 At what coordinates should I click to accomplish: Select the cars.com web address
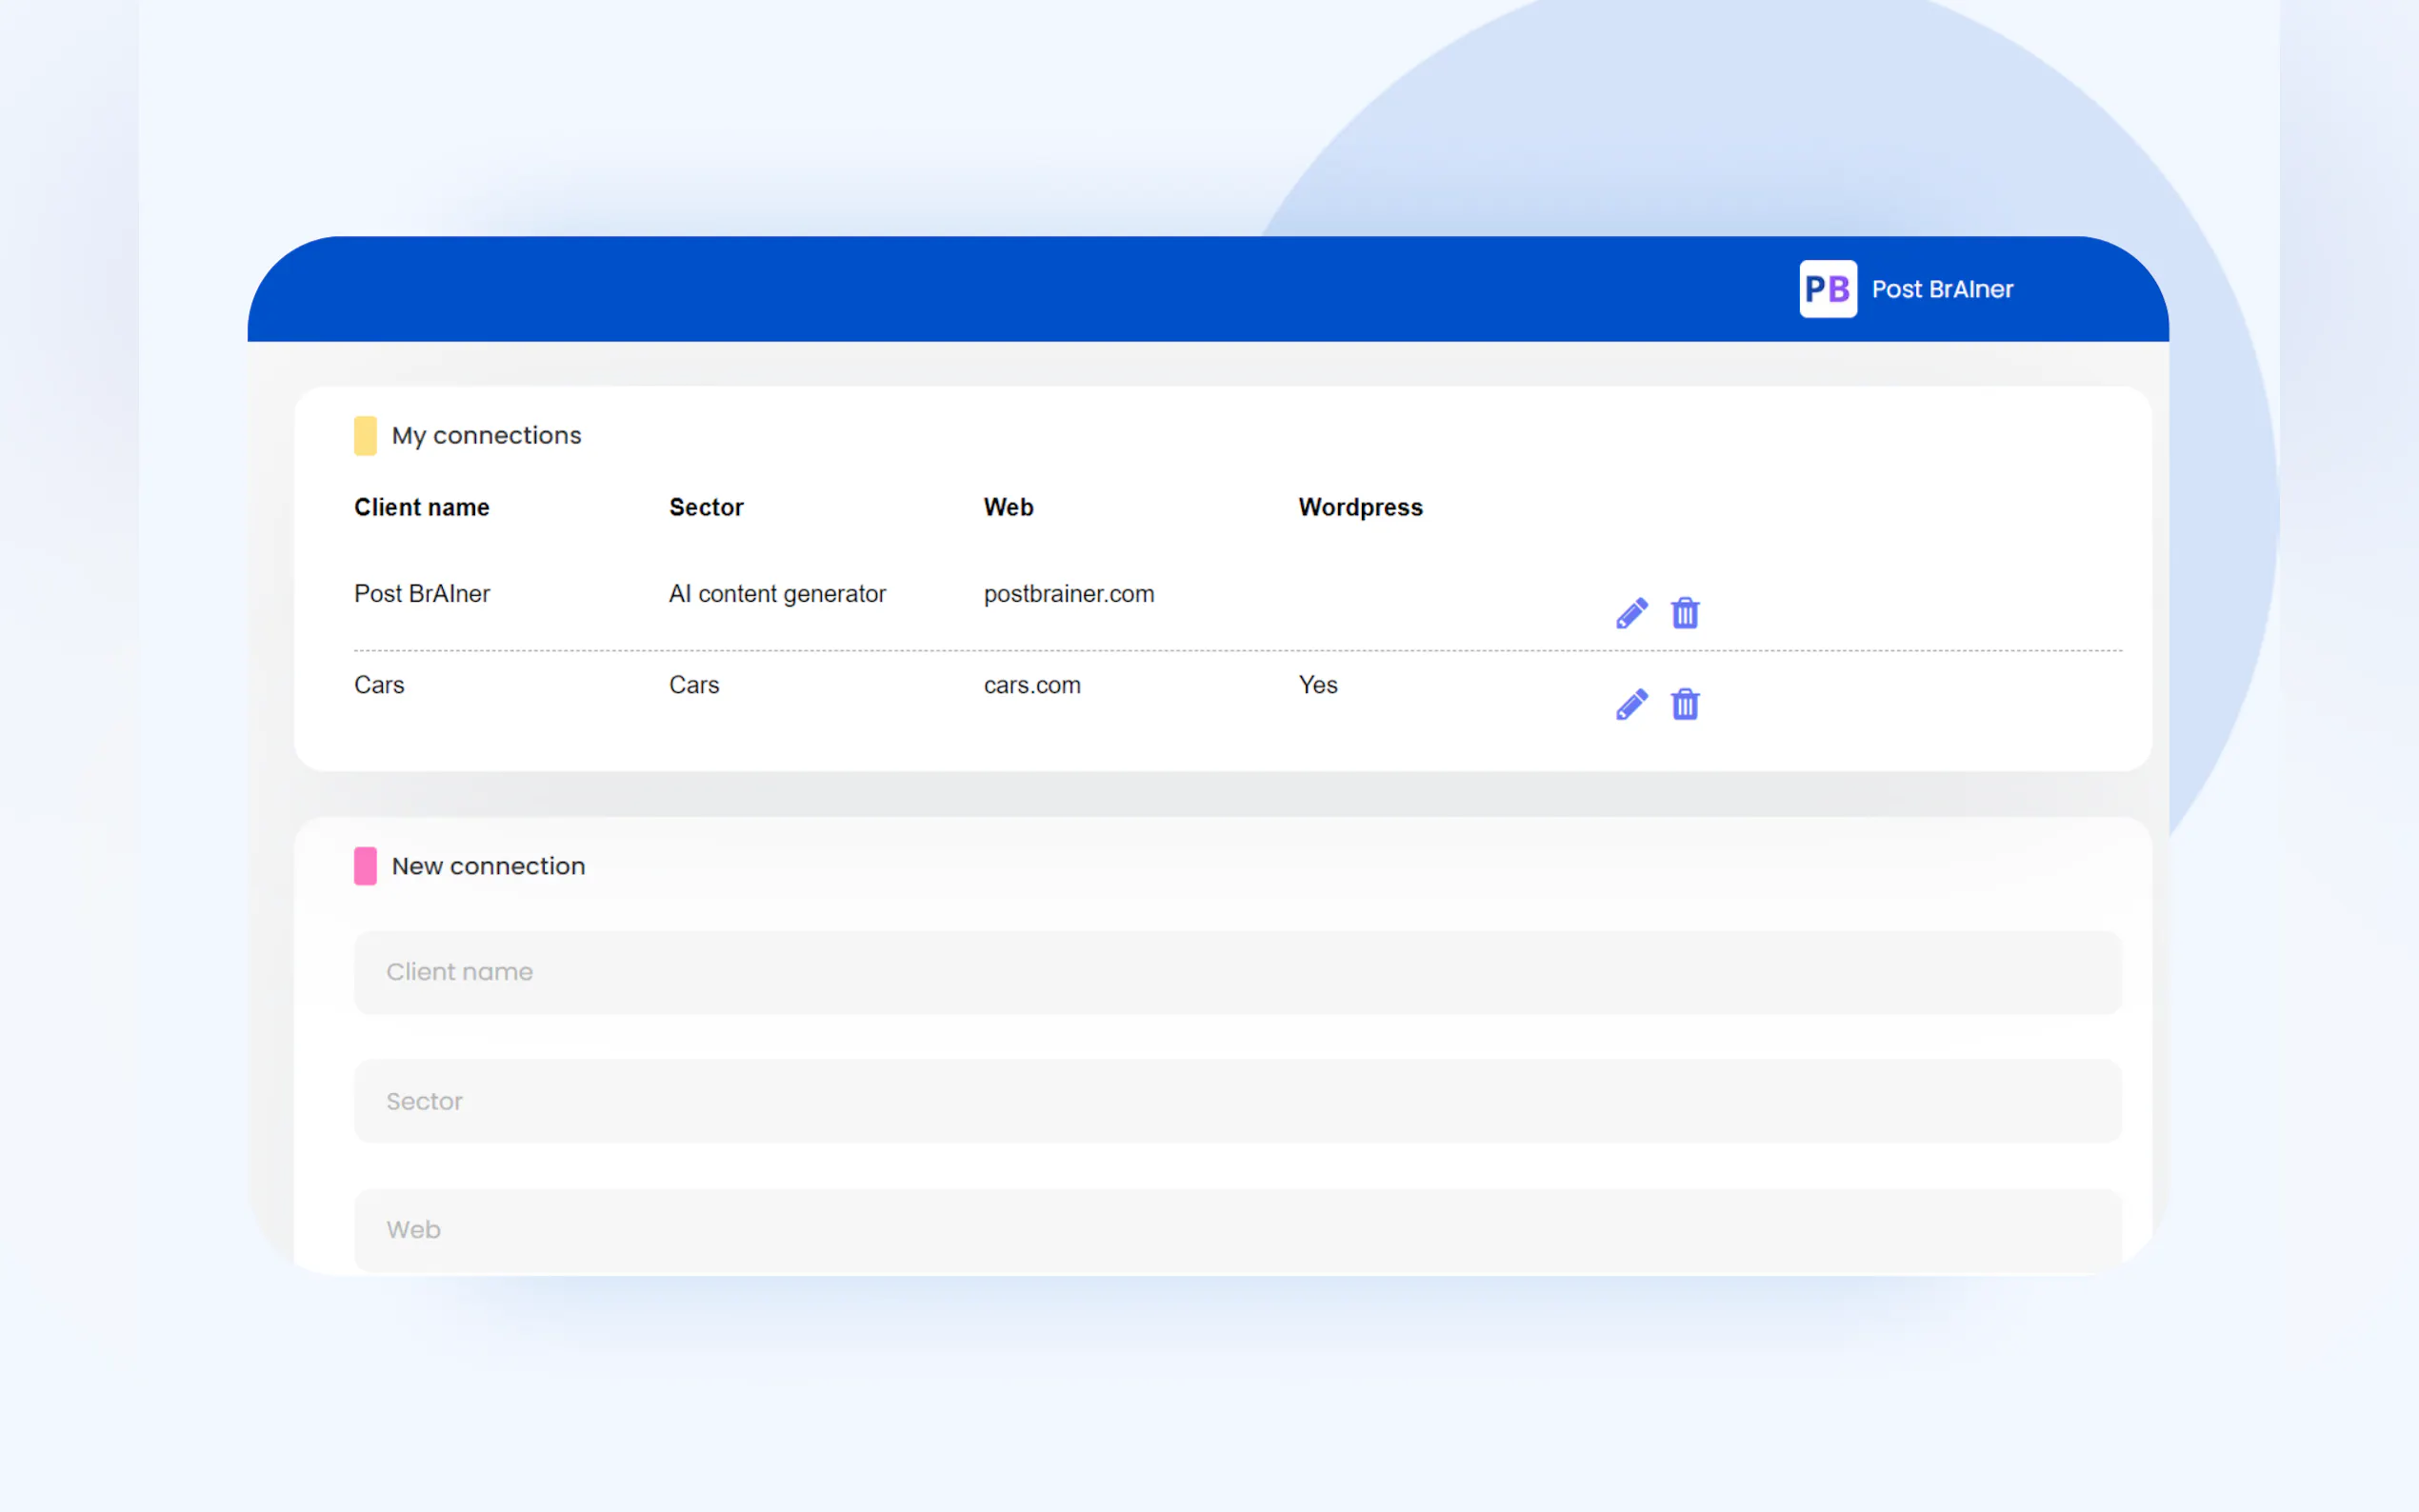tap(1031, 685)
